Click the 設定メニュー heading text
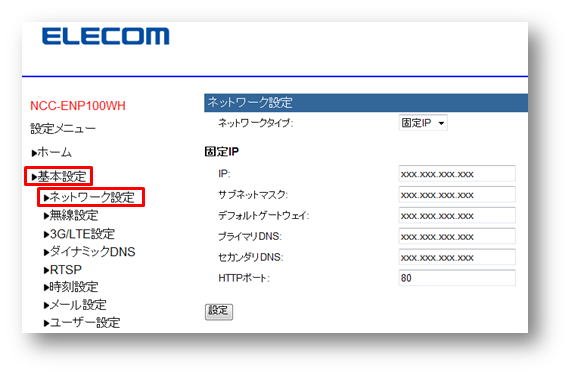Image resolution: width=570 pixels, height=375 pixels. 63,129
